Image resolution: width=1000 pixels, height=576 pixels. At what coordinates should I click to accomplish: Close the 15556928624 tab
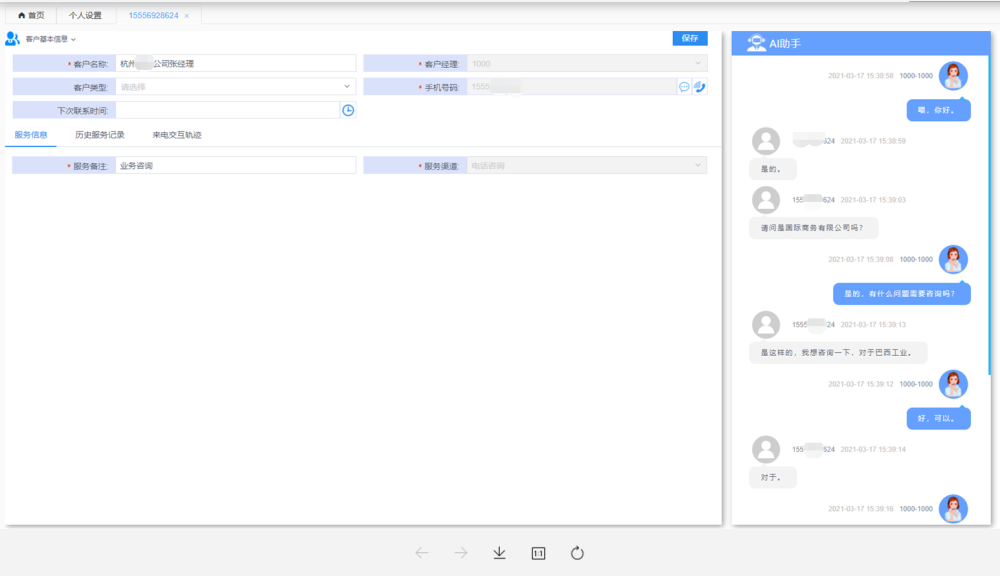point(187,16)
